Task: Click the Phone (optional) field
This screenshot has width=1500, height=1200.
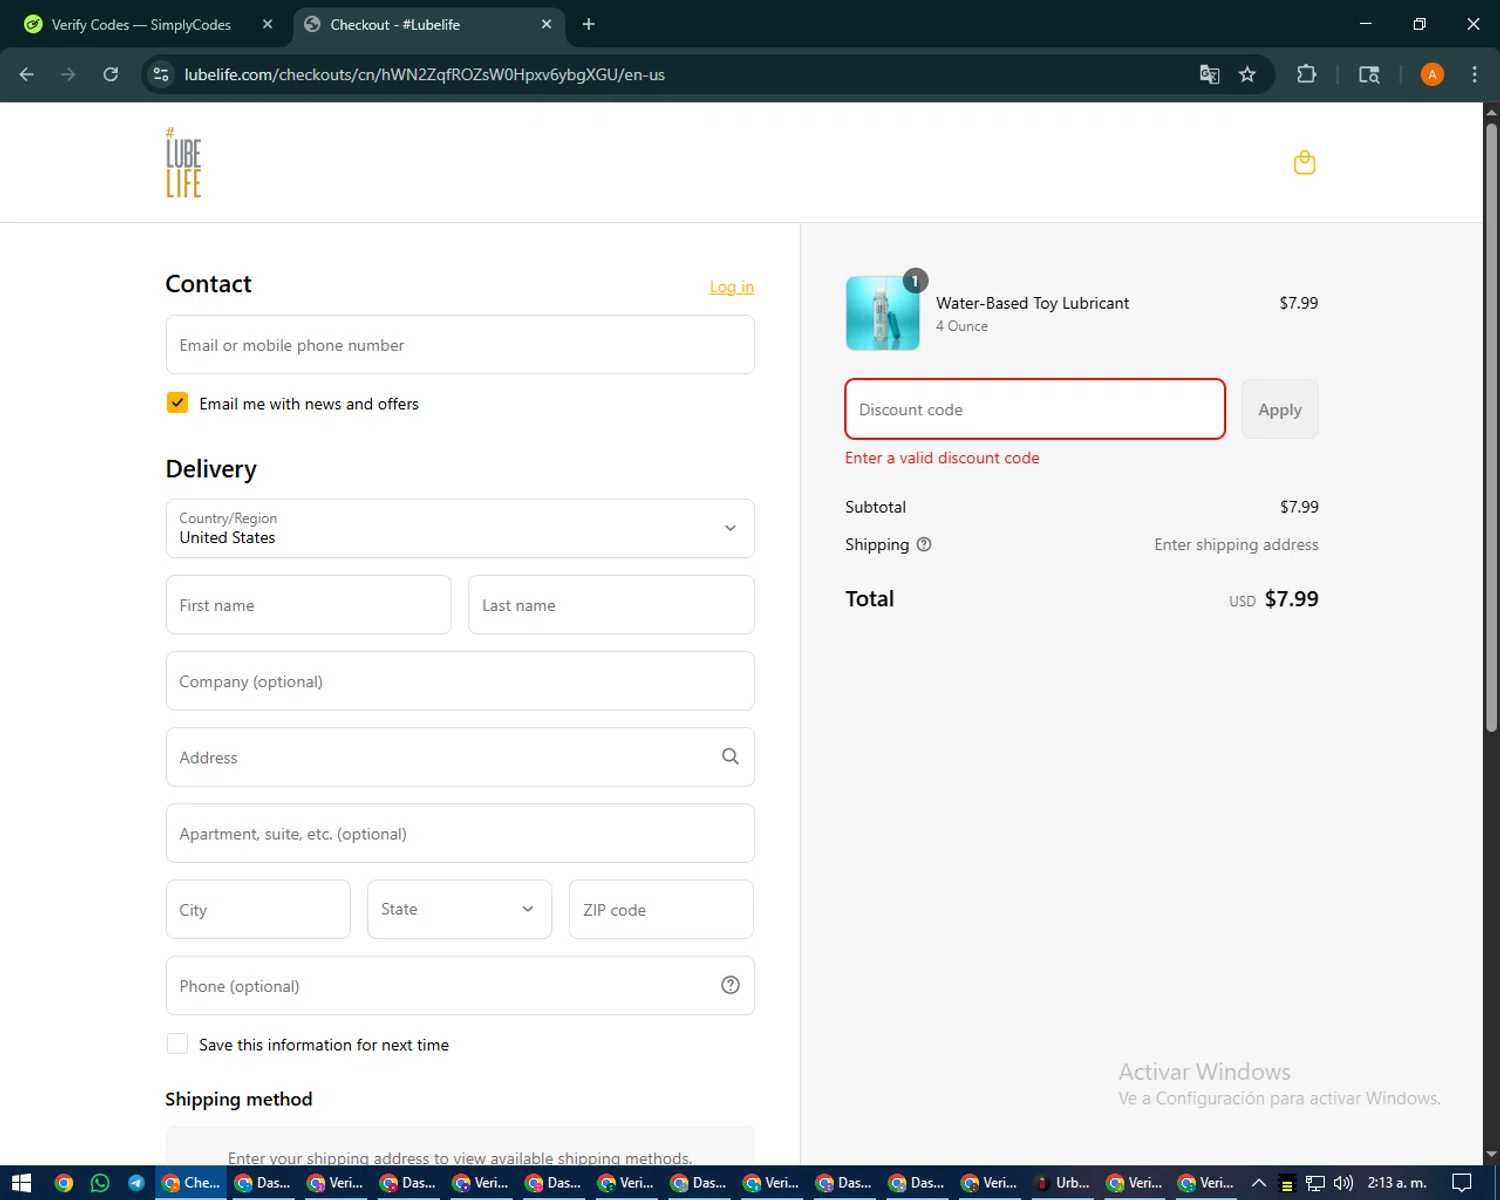Action: [x=460, y=985]
